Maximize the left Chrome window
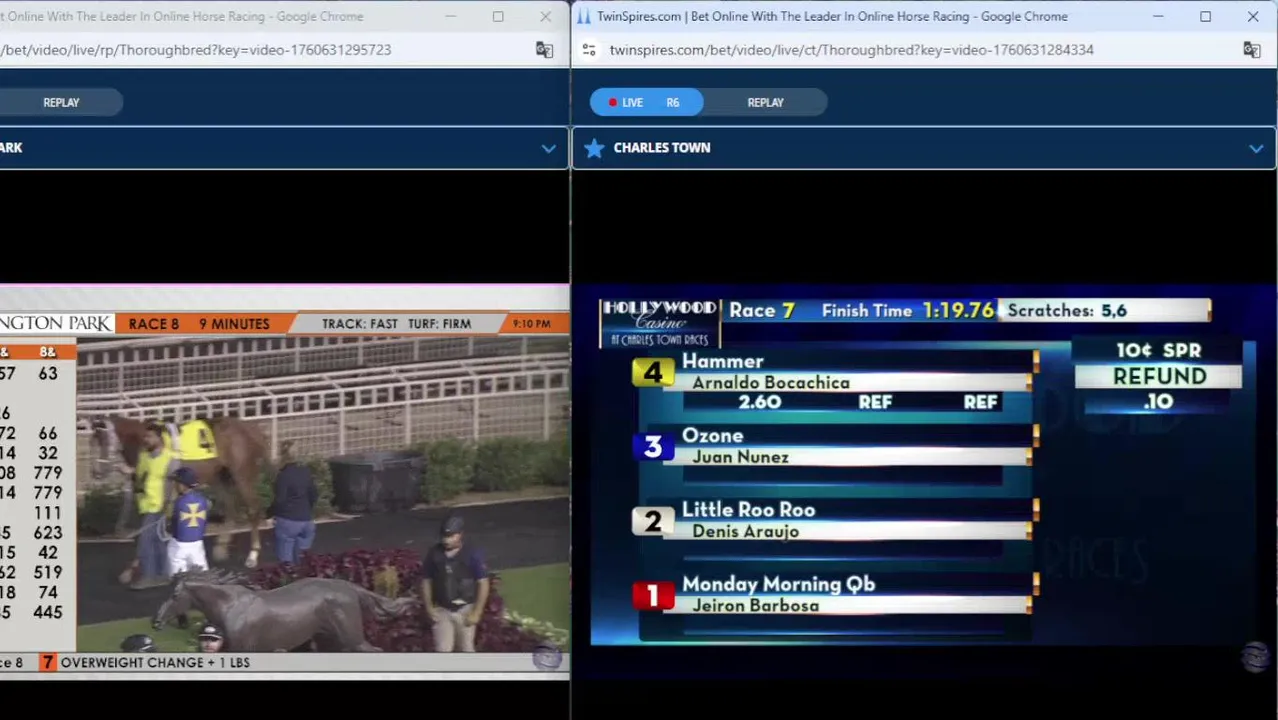This screenshot has width=1278, height=720. click(x=497, y=16)
